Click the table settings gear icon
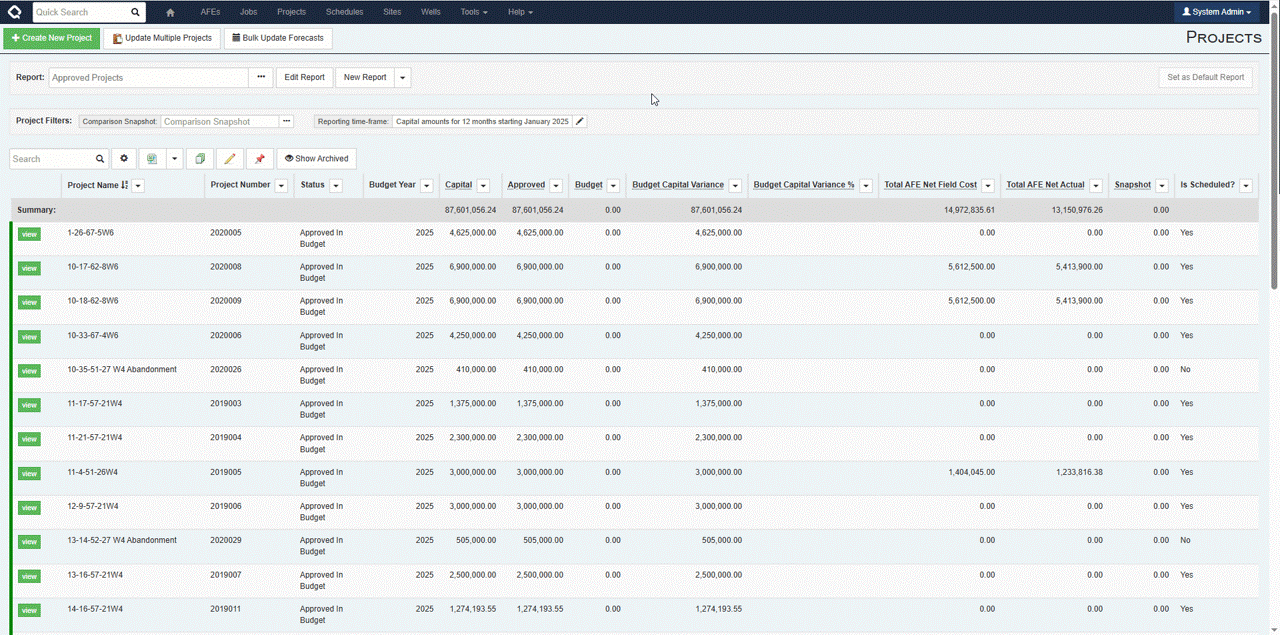Screen dimensions: 1280x635 tap(124, 159)
